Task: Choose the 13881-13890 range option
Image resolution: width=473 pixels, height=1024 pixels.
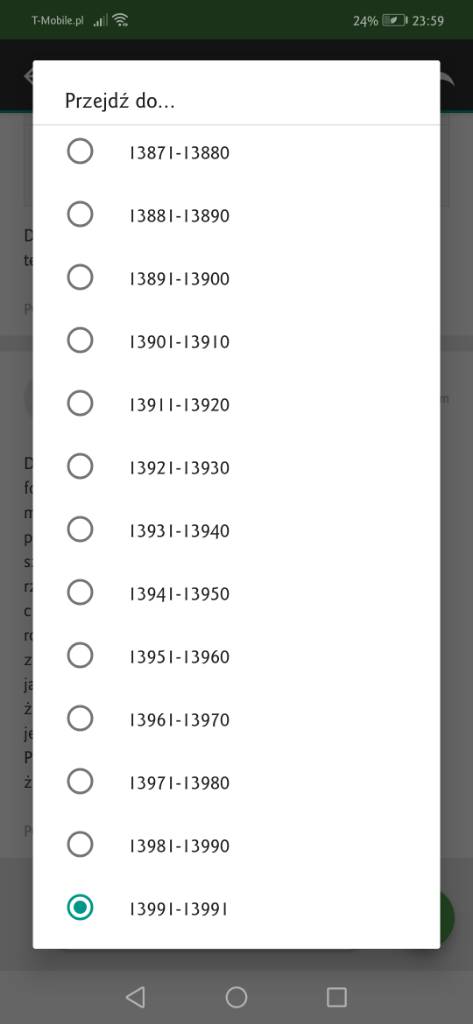Action: pyautogui.click(x=236, y=215)
